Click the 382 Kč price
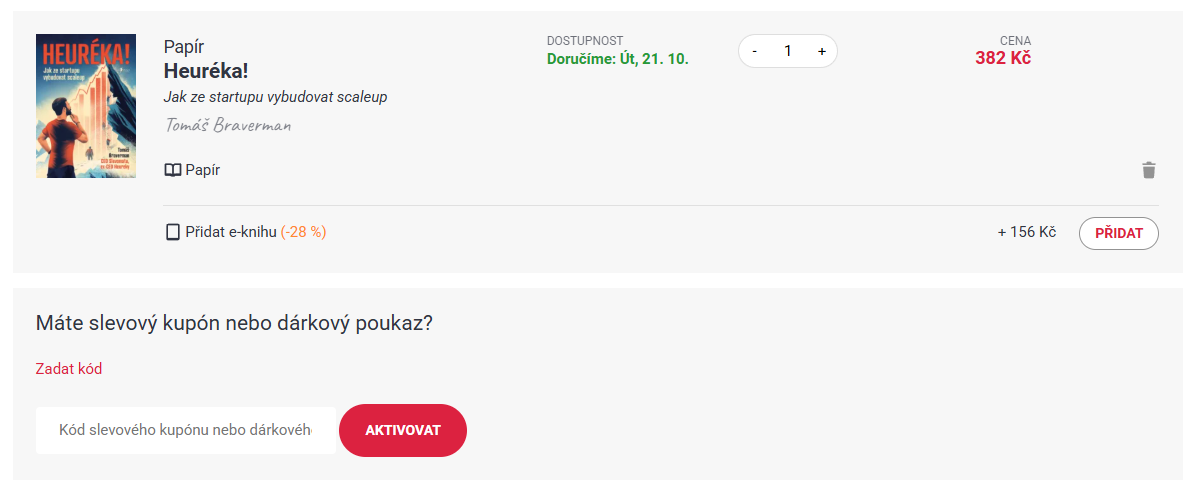The image size is (1199, 498). point(1003,58)
